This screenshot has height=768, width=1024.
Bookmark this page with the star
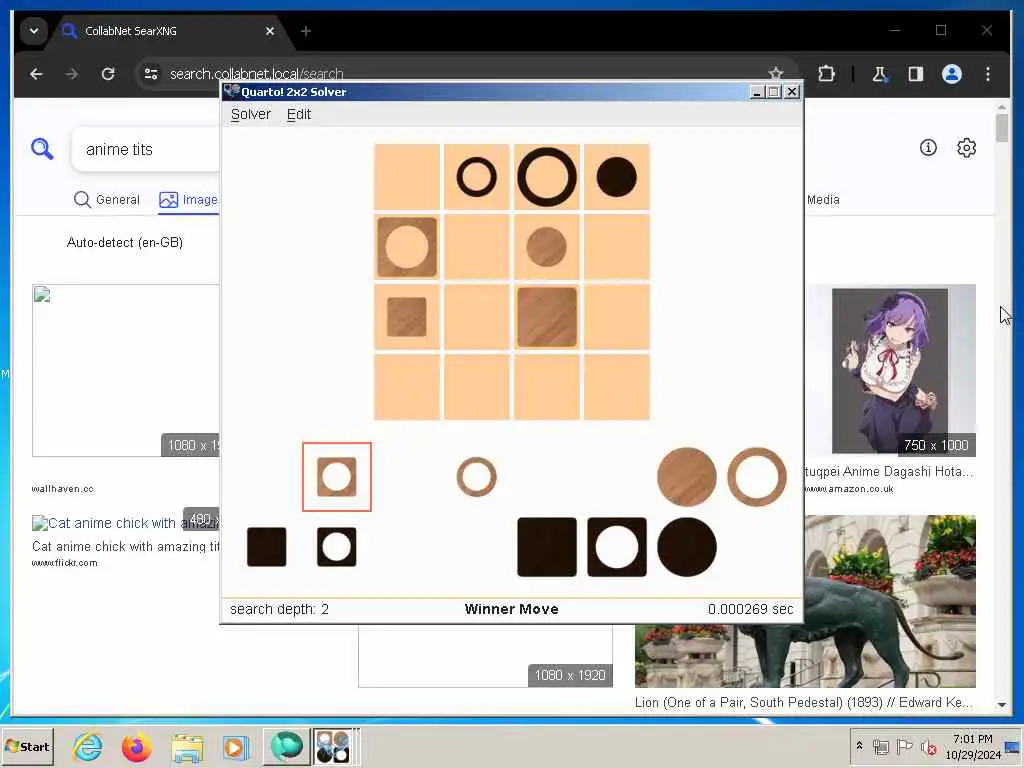pyautogui.click(x=775, y=73)
